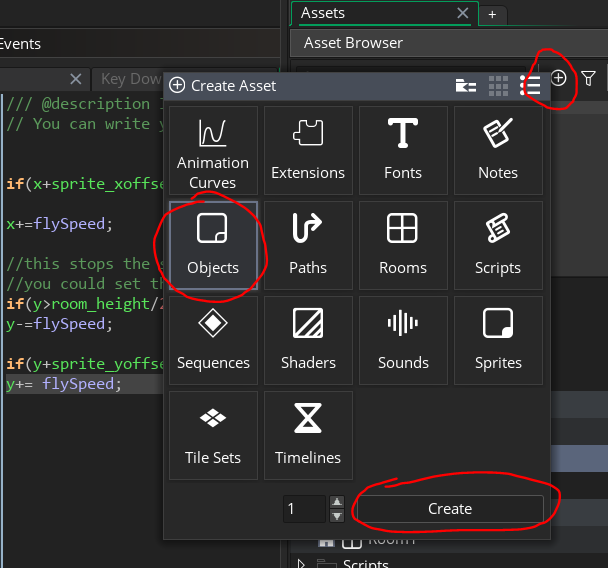Choose the Fonts asset type

tap(403, 150)
